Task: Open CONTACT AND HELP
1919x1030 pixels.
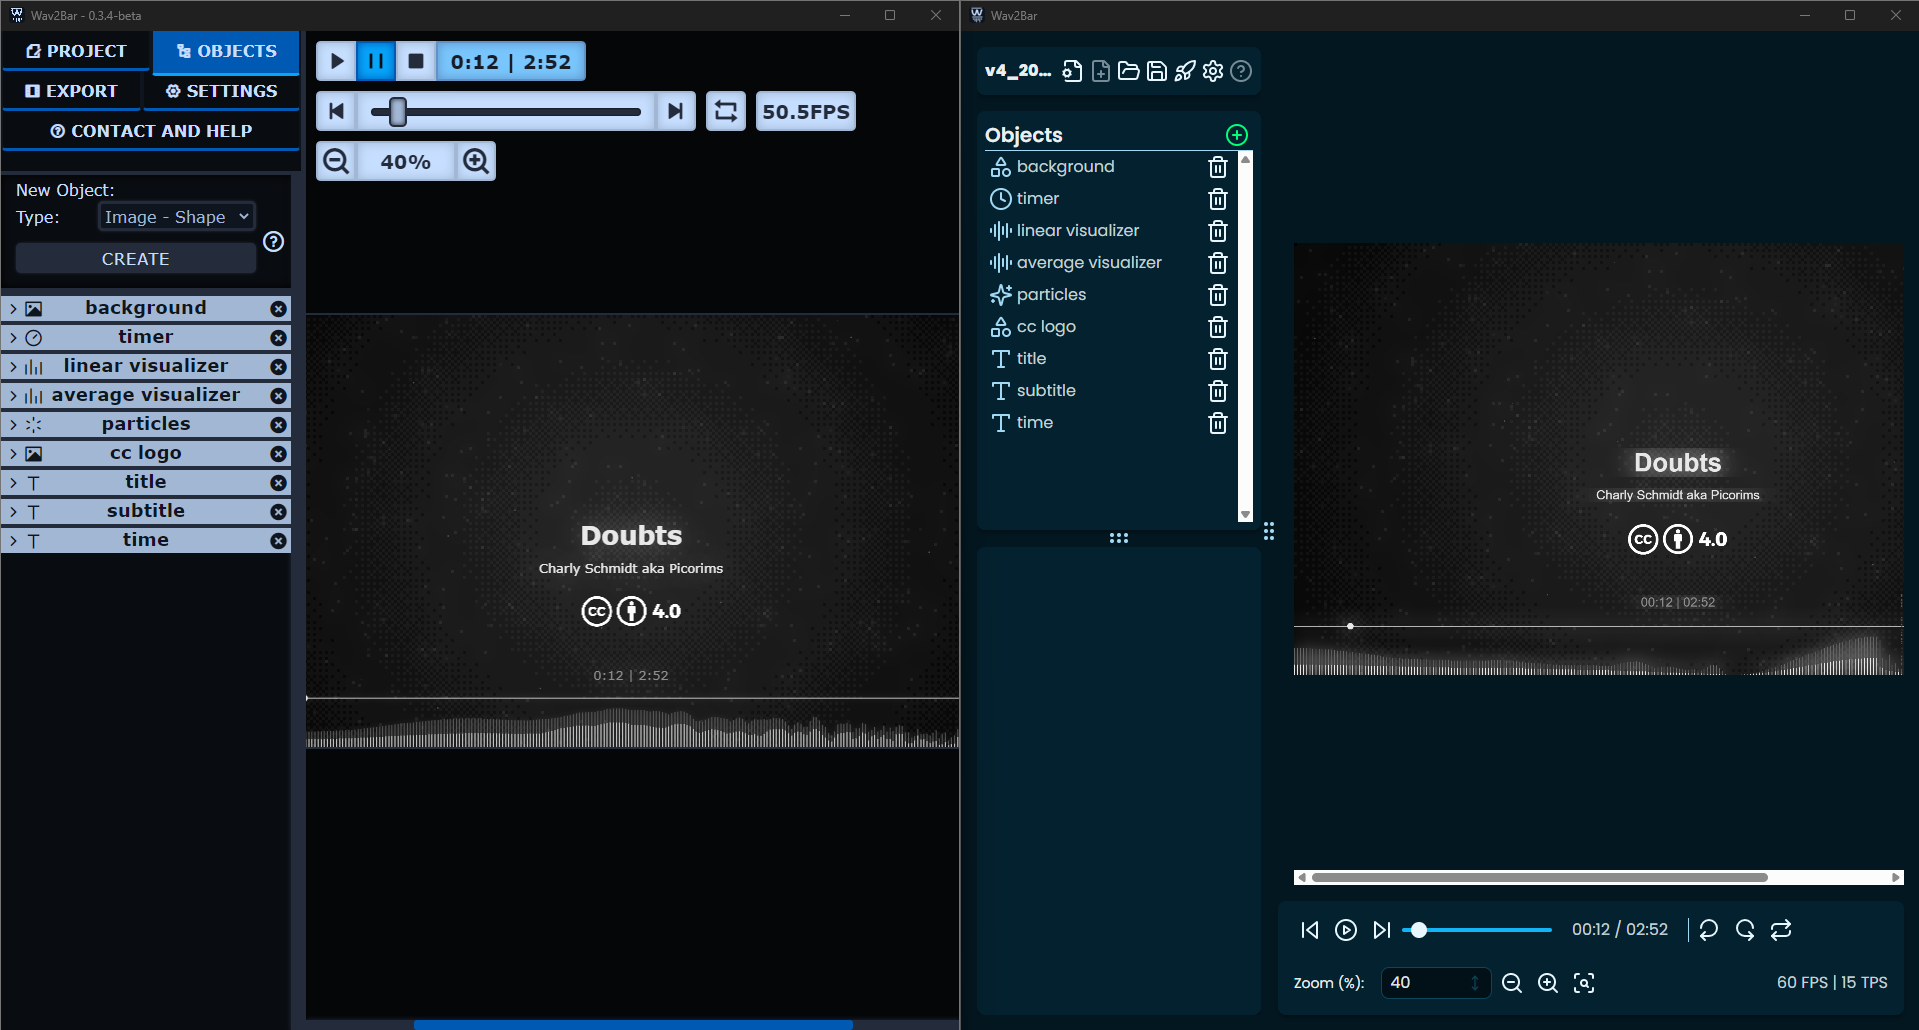Action: tap(151, 131)
